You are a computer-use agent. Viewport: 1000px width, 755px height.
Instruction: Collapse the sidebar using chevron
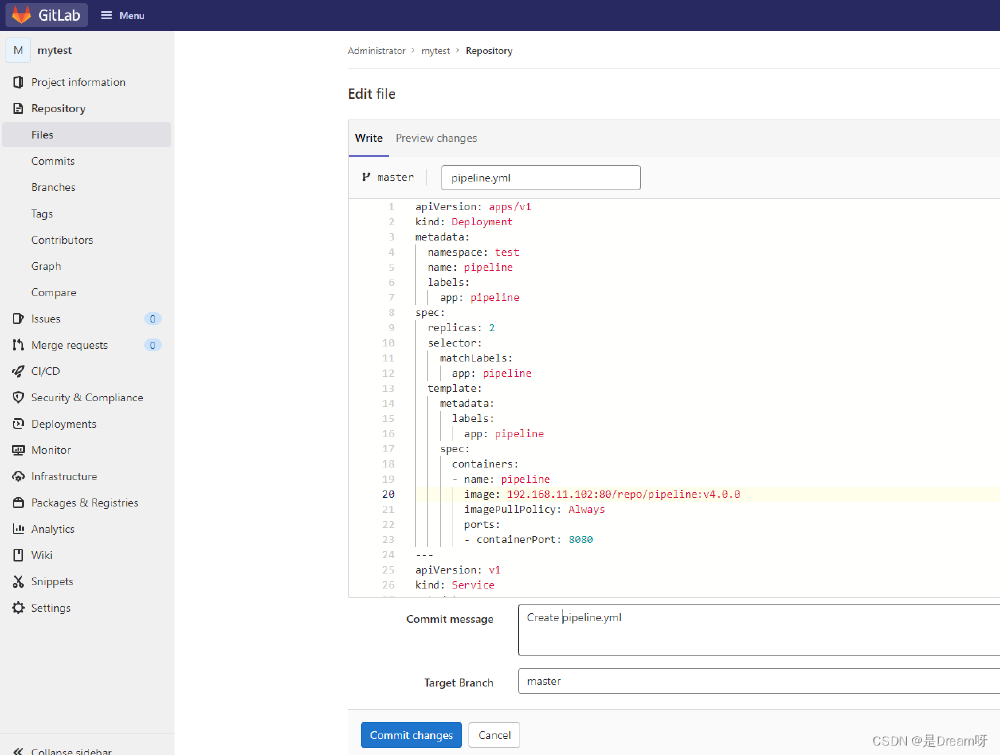(18, 751)
